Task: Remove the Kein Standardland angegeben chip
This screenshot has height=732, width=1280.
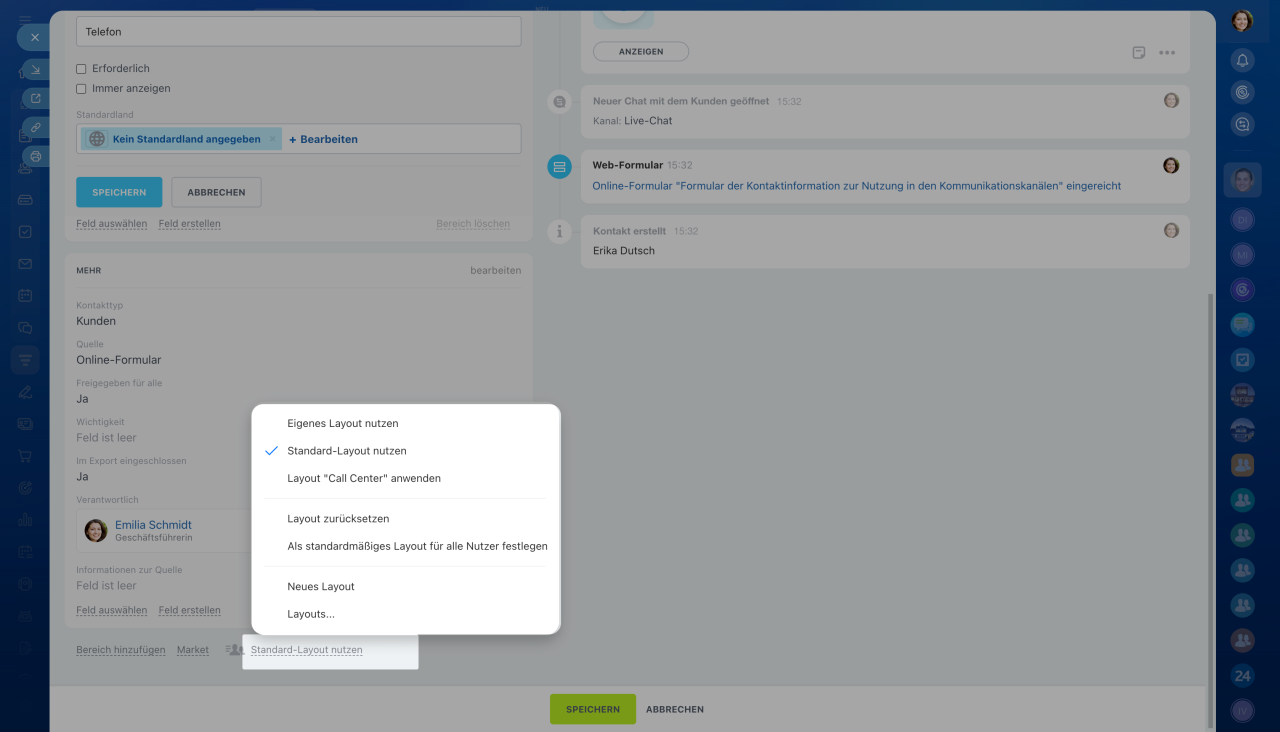Action: [272, 139]
